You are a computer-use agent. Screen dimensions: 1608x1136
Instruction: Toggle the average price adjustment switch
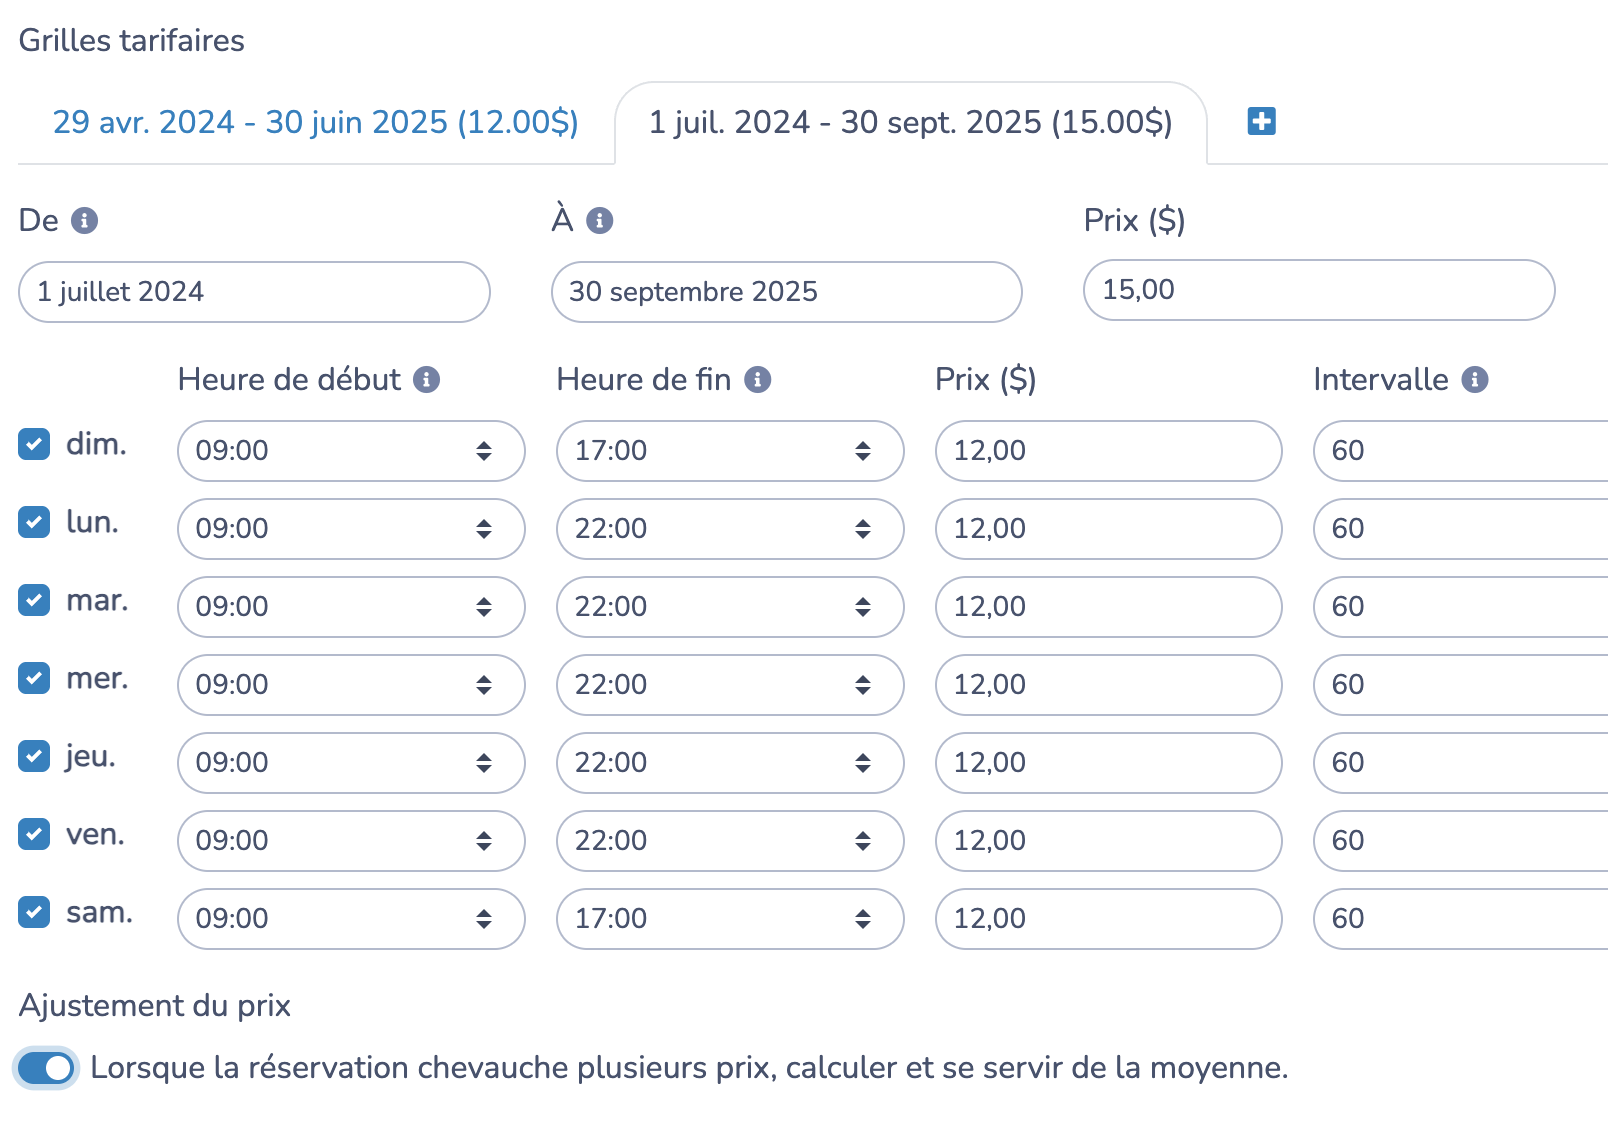click(x=46, y=1068)
